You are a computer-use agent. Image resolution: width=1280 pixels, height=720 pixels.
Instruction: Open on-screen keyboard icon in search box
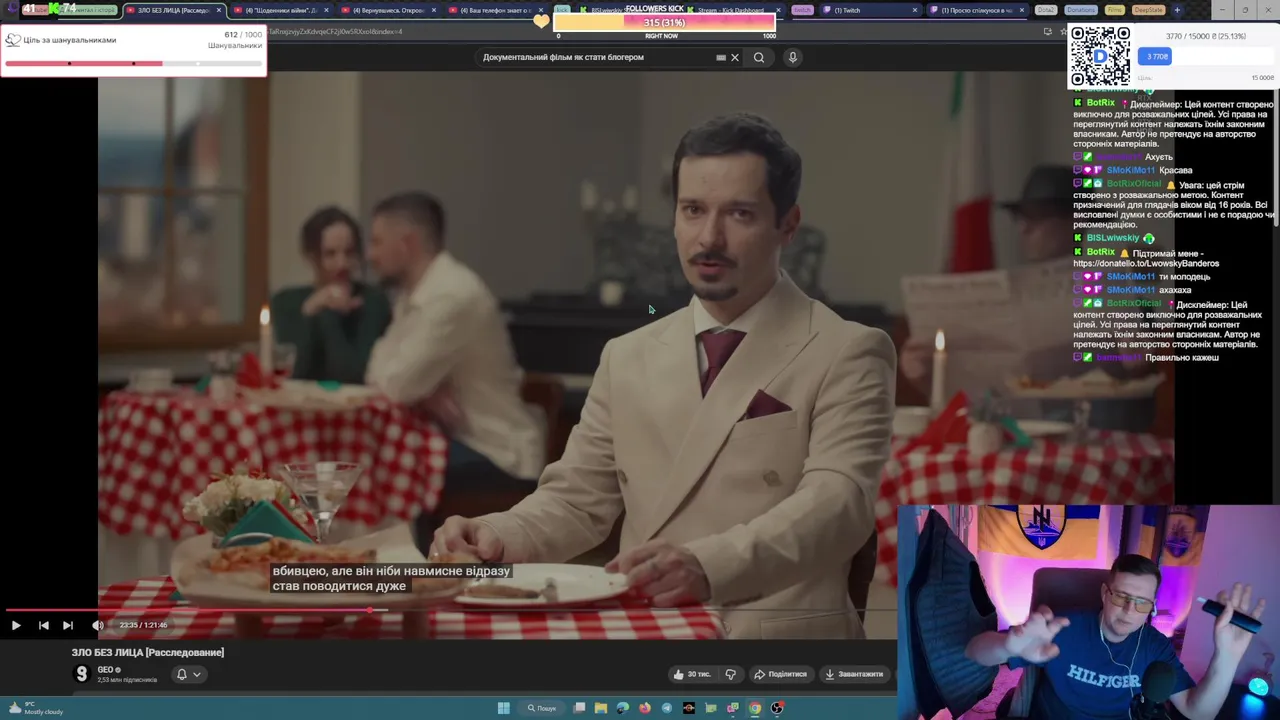click(721, 57)
